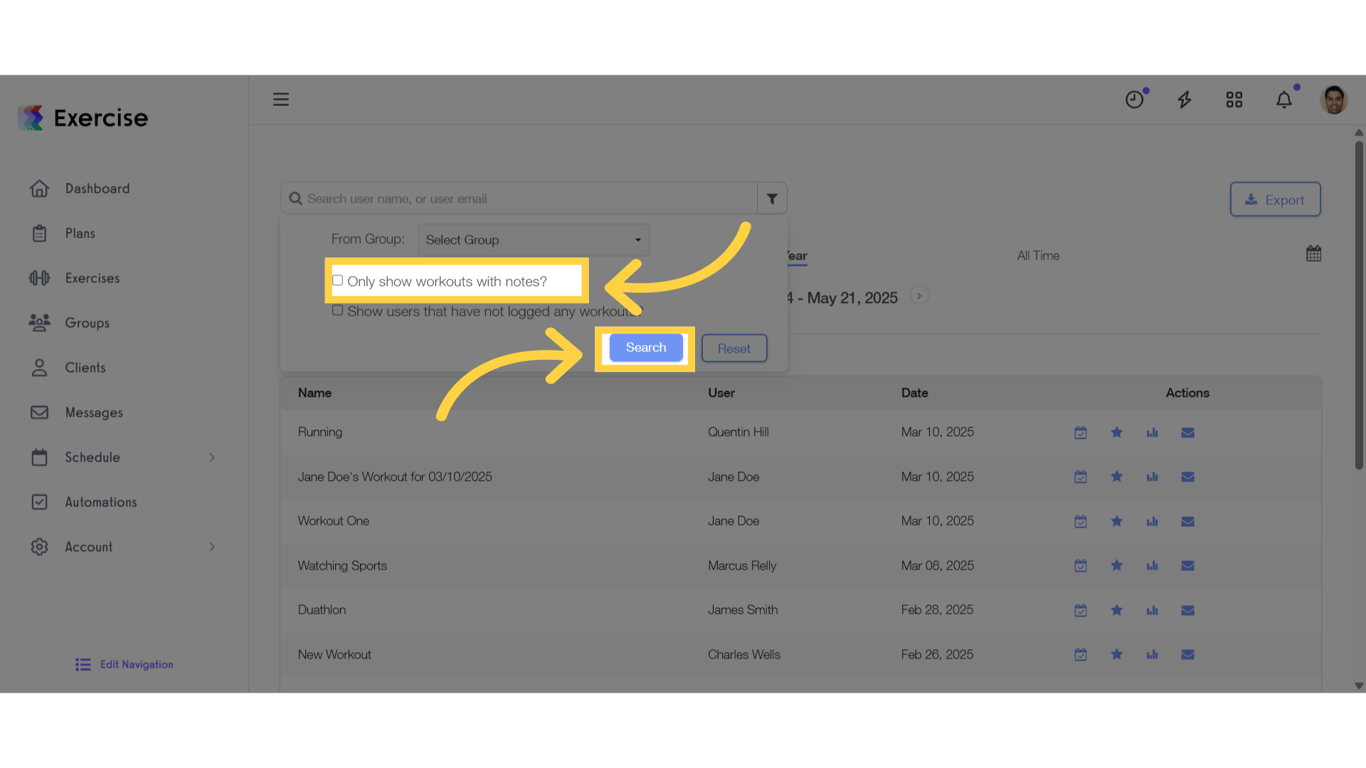
Task: Open notifications via the bell icon
Action: pos(1284,99)
